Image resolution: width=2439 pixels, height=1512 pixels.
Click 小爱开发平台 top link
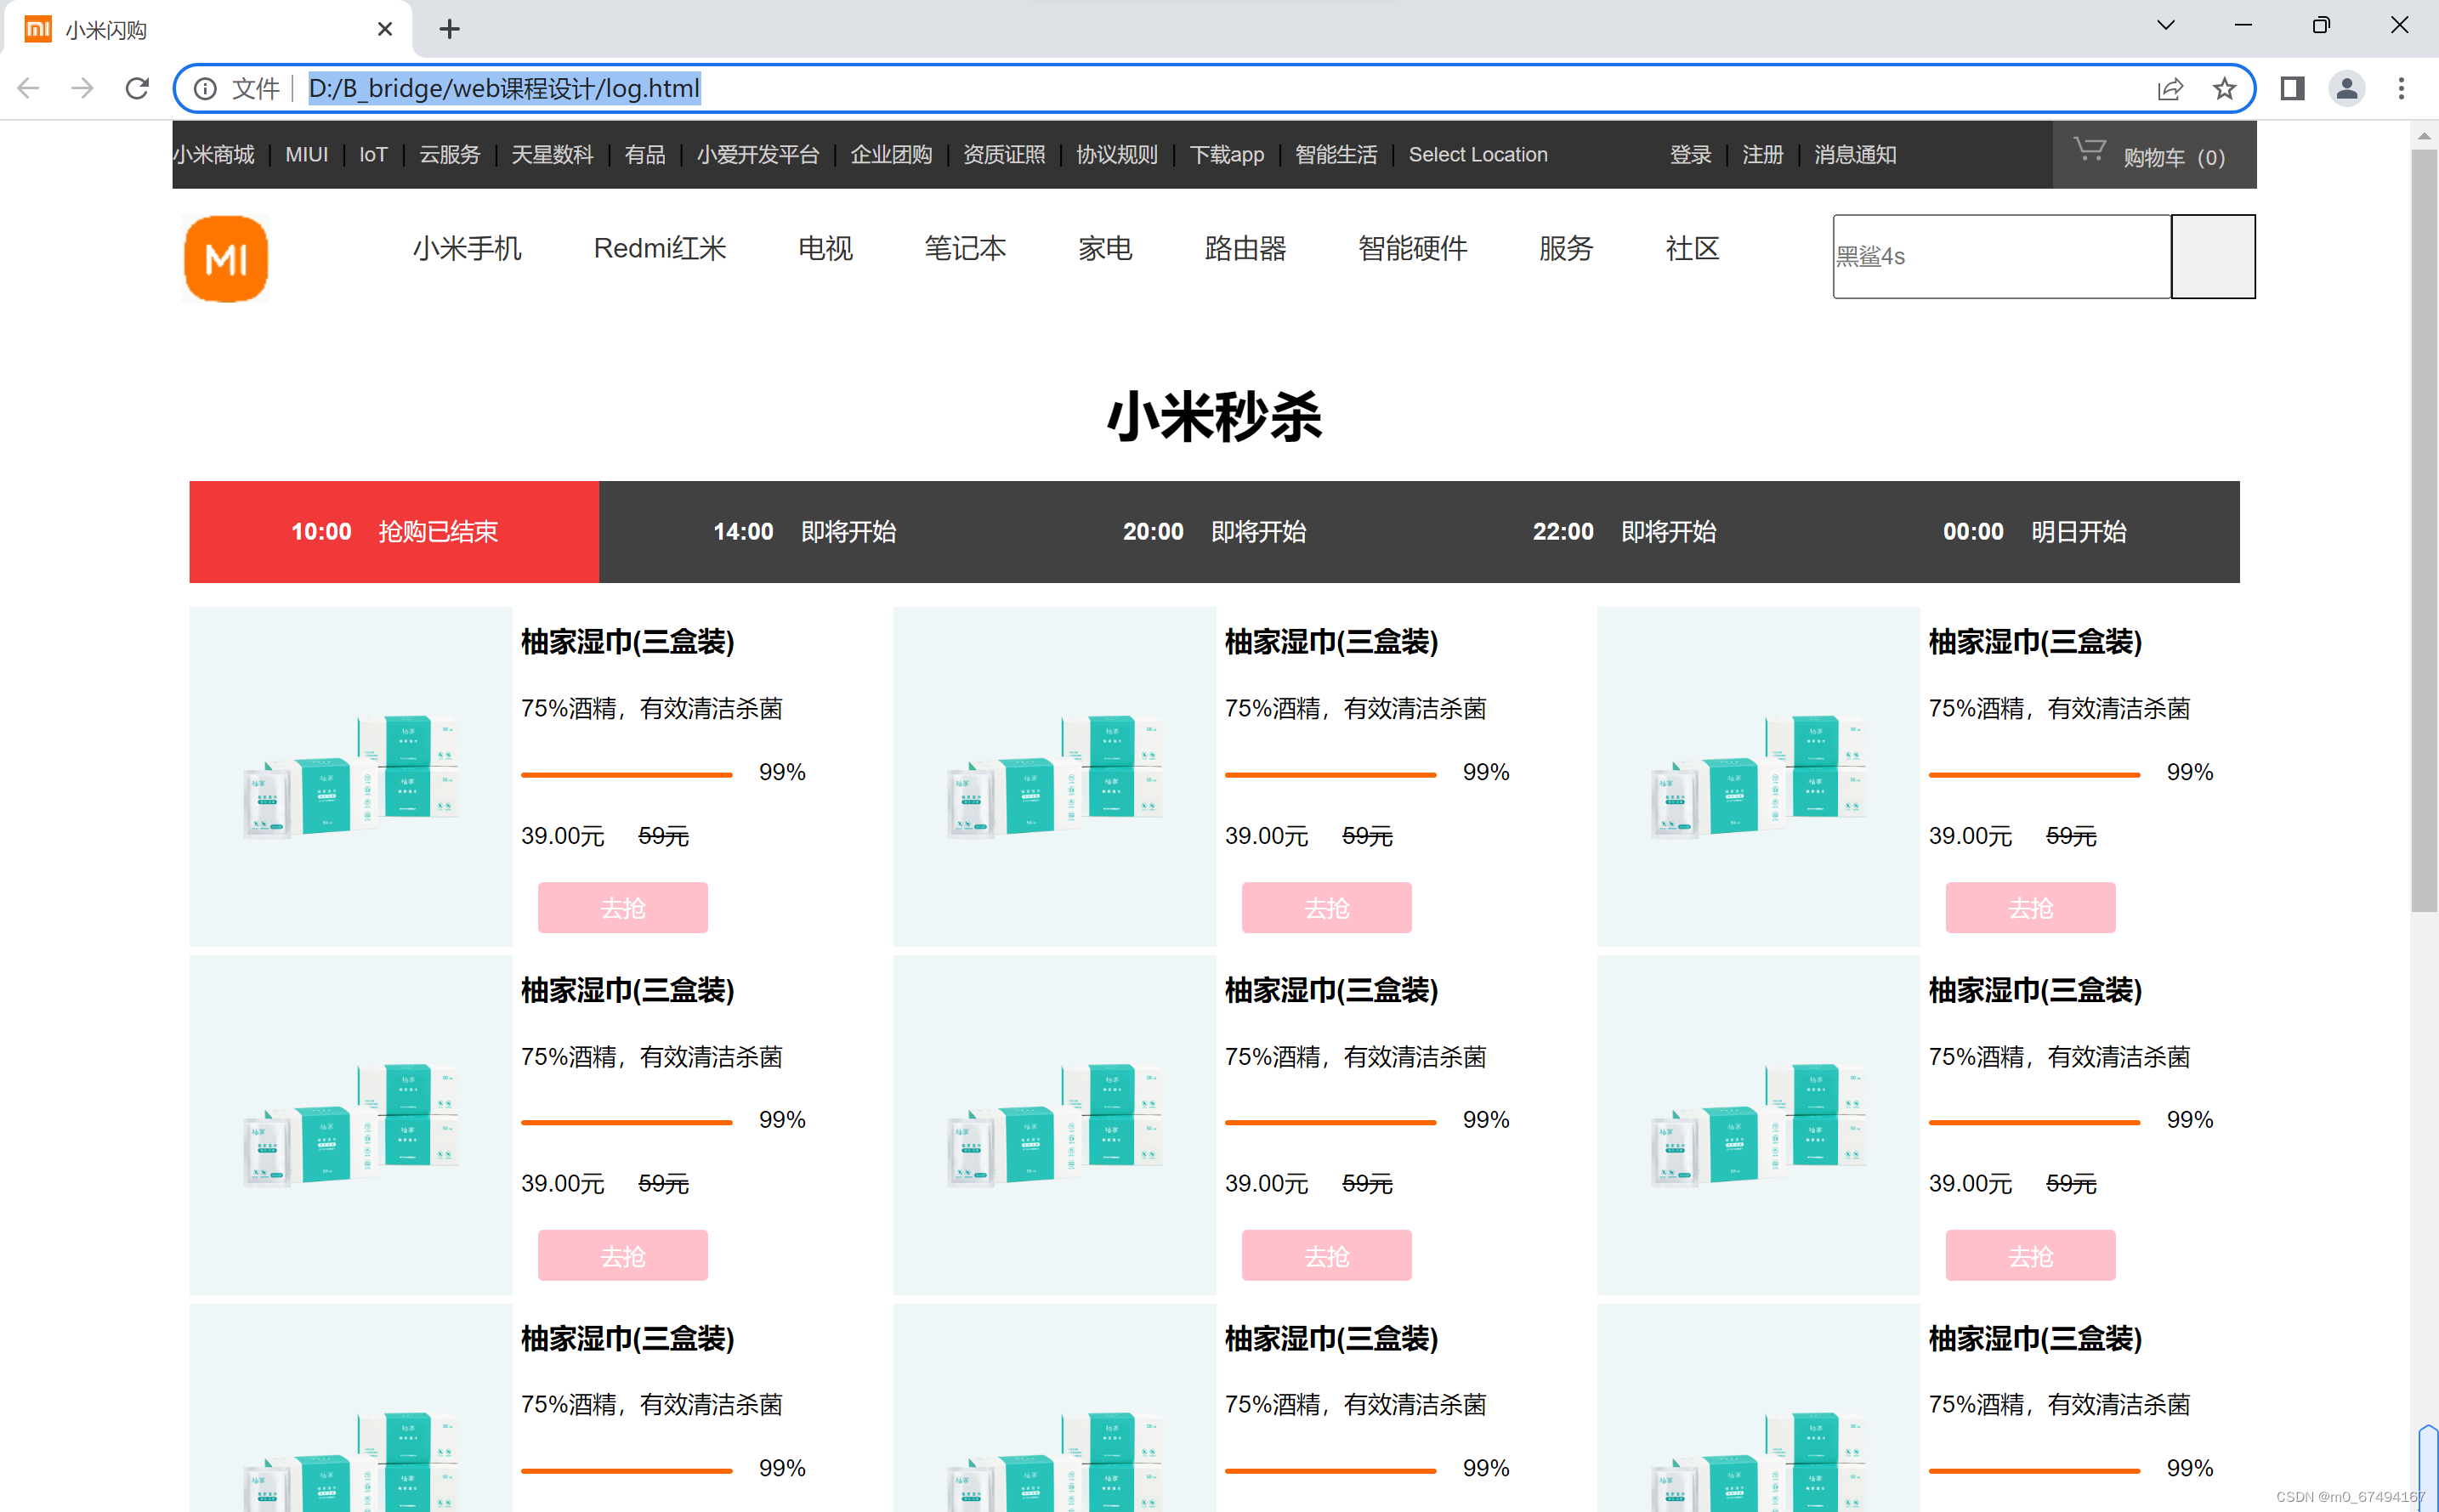click(758, 155)
